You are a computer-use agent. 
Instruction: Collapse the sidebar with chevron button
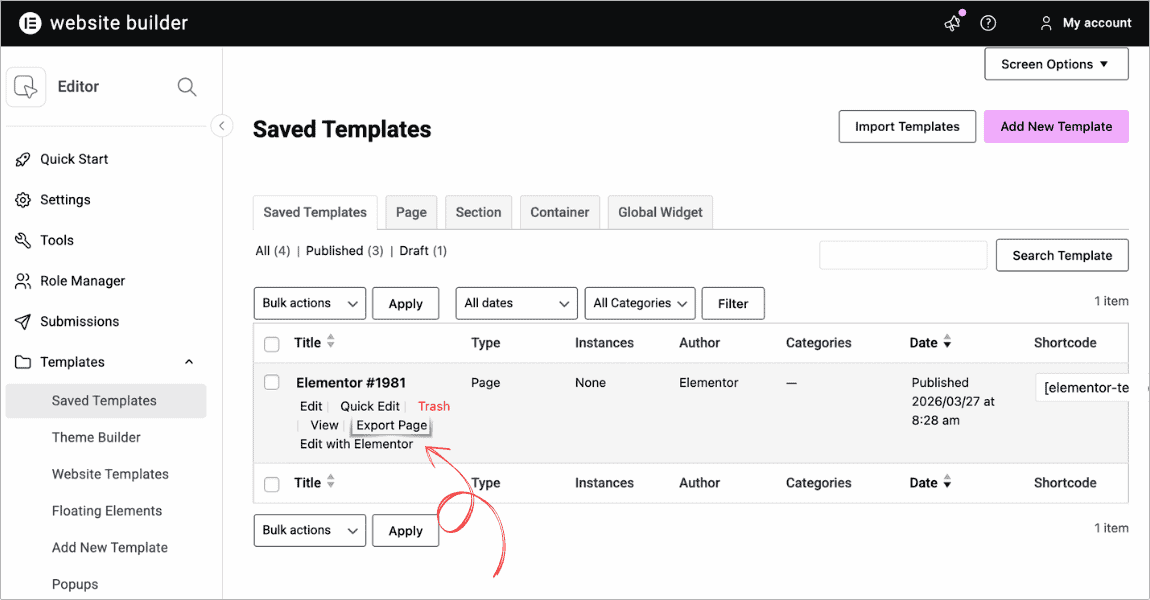click(x=221, y=125)
